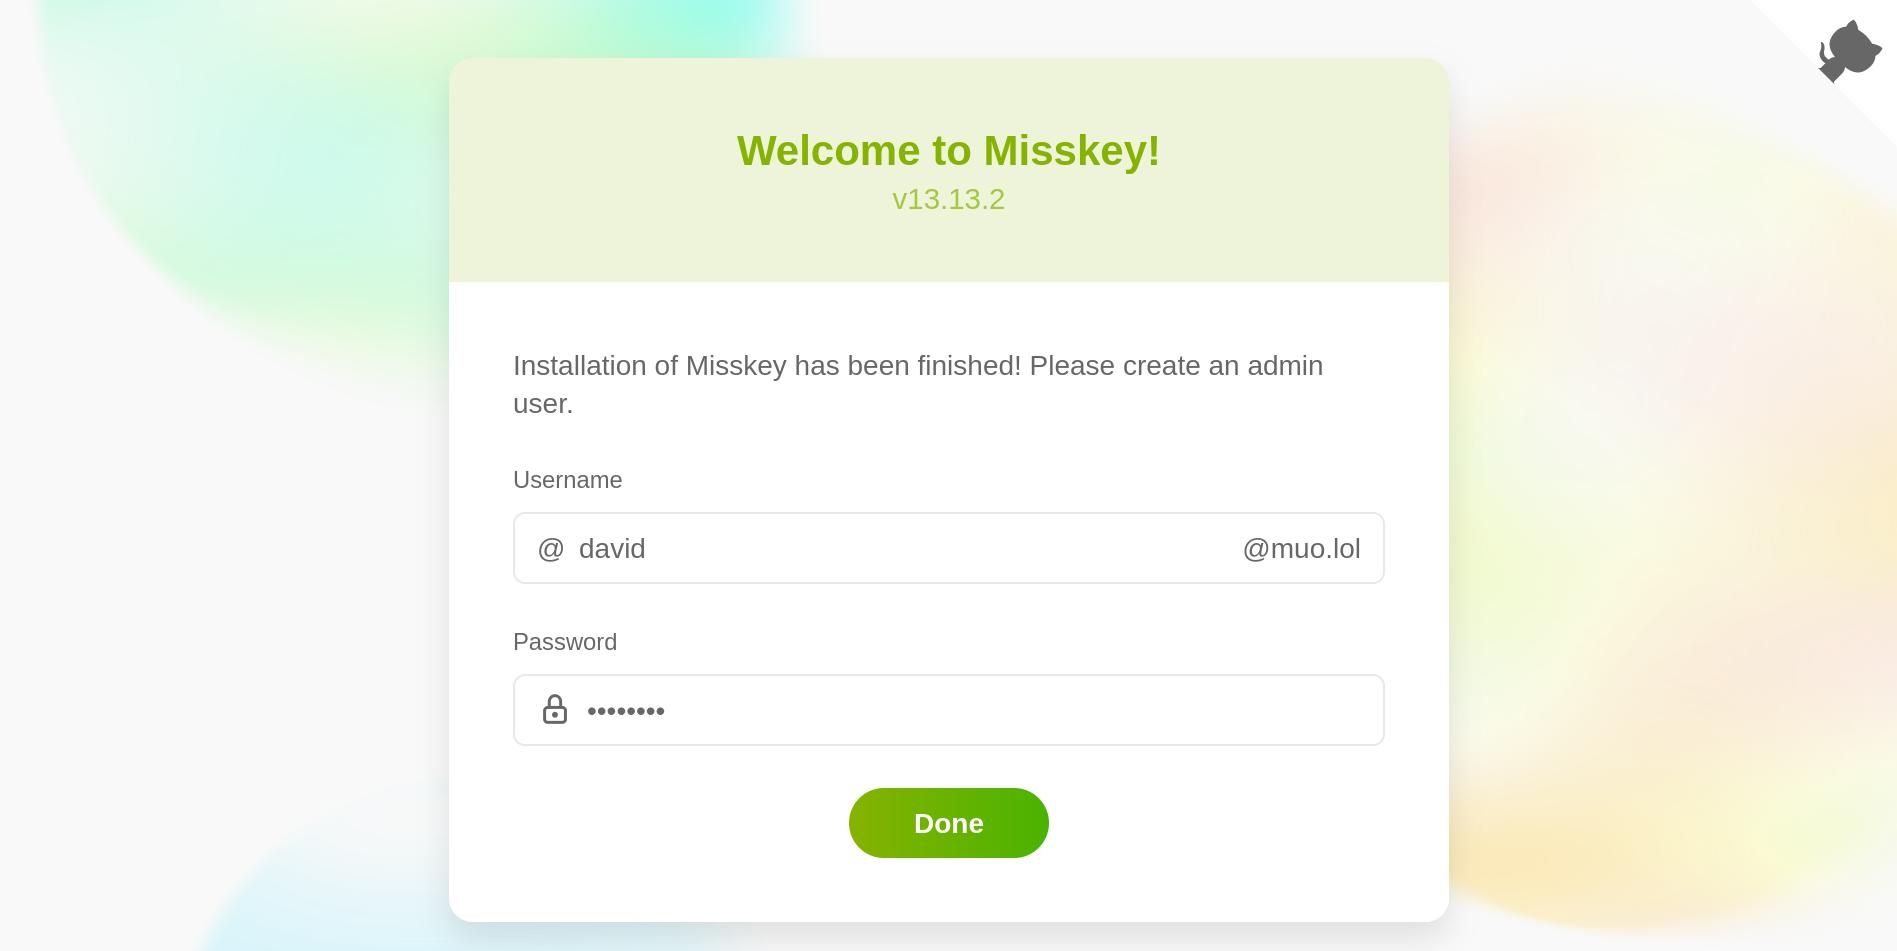This screenshot has height=951, width=1897.
Task: Click the Password label
Action: click(x=564, y=641)
